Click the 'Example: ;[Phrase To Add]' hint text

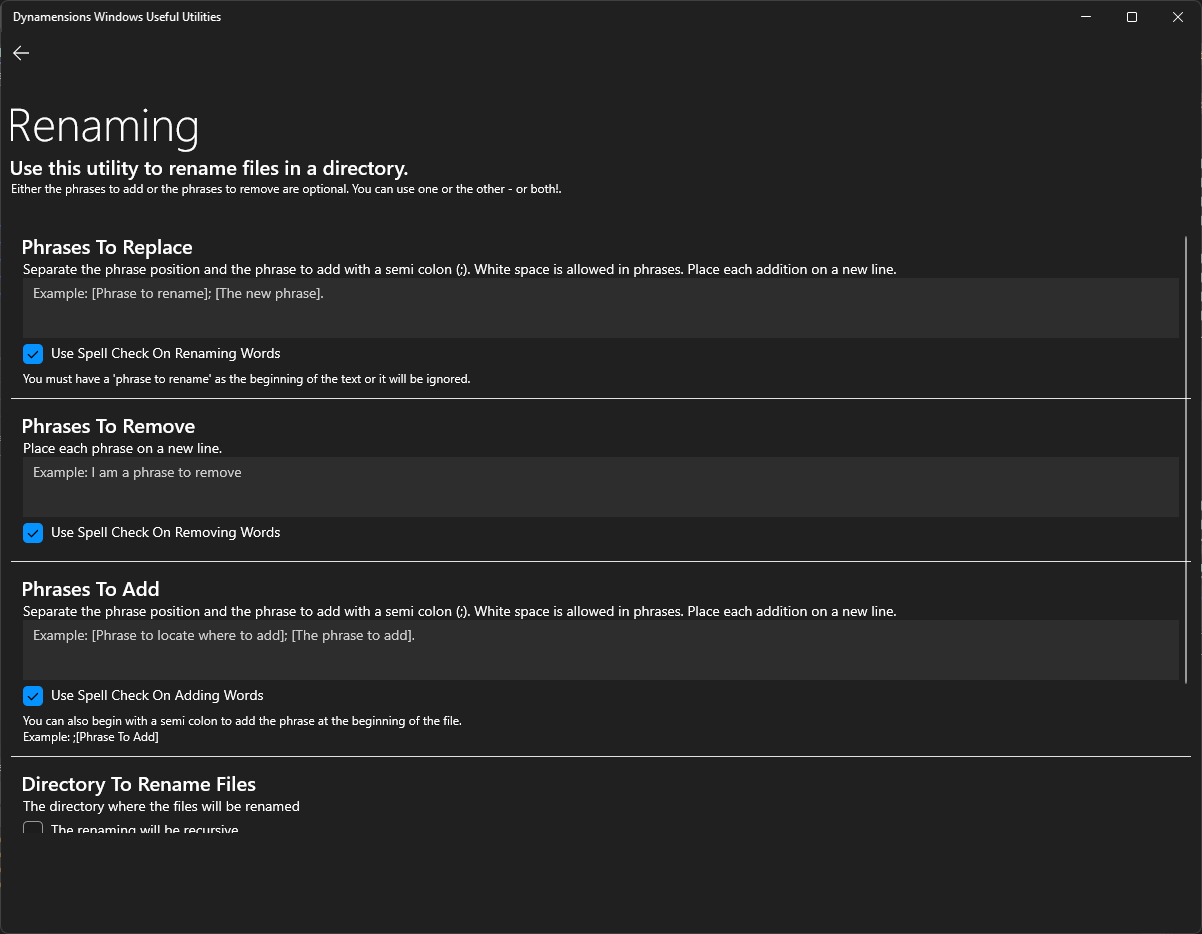click(x=91, y=737)
